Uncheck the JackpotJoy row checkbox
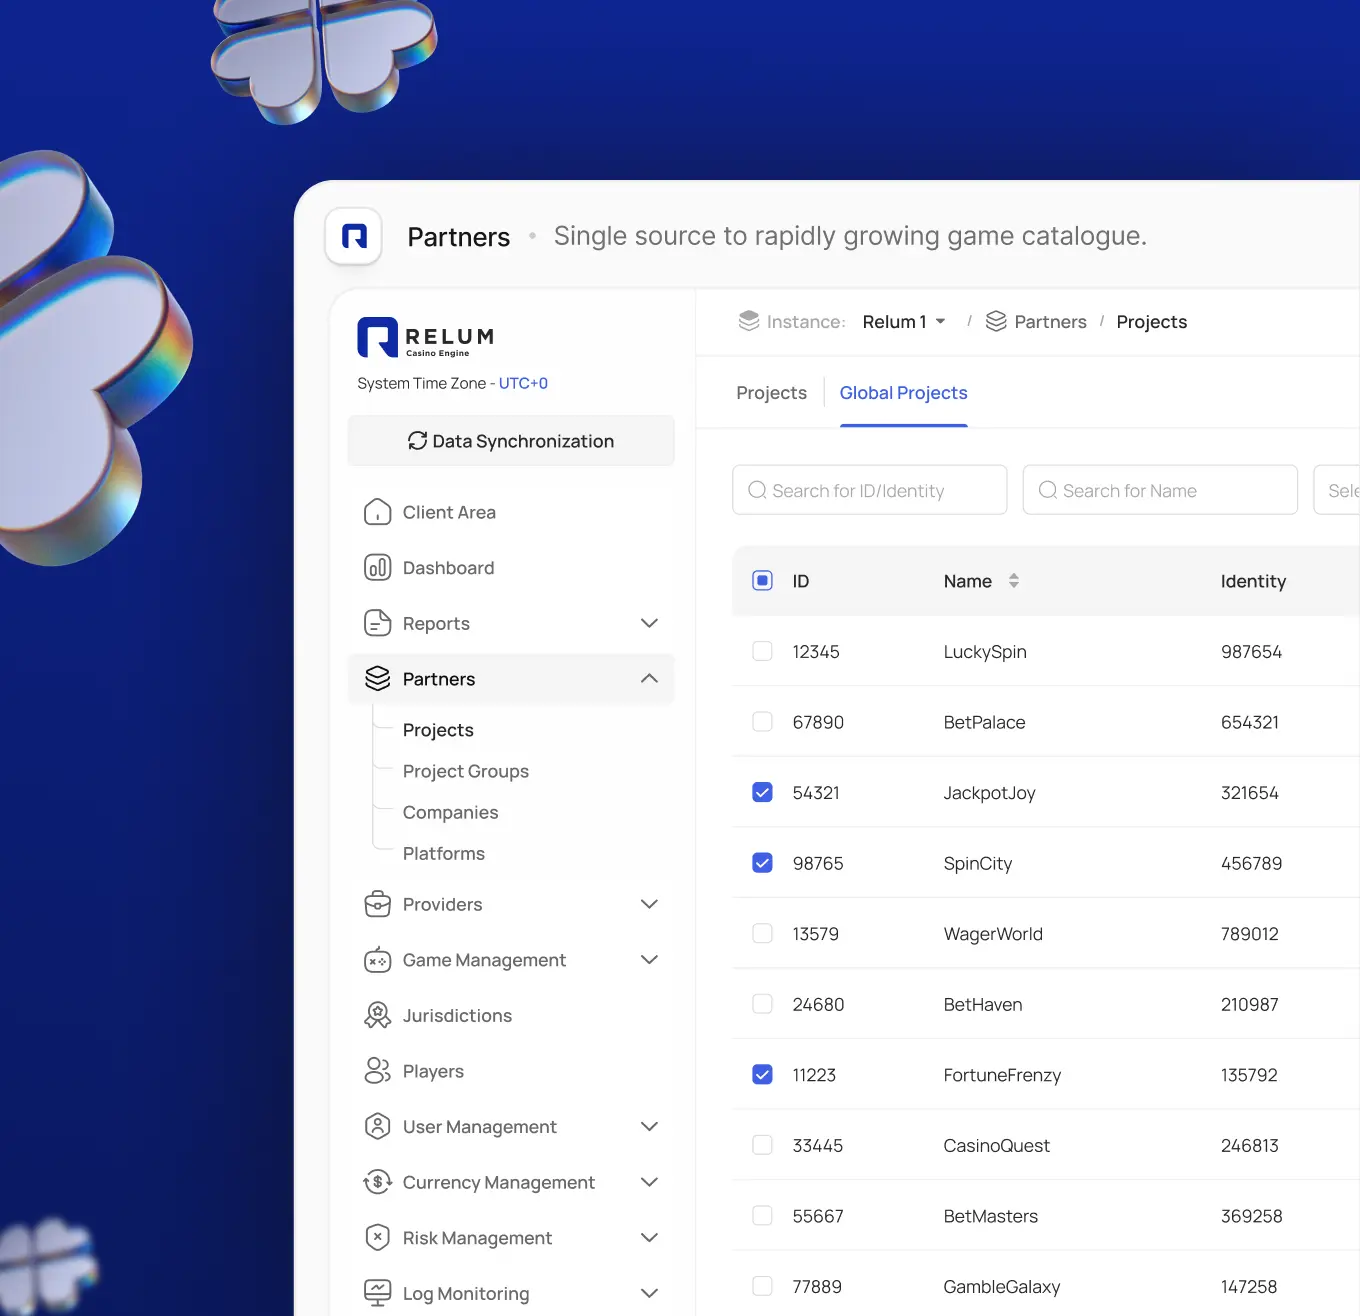 (762, 792)
